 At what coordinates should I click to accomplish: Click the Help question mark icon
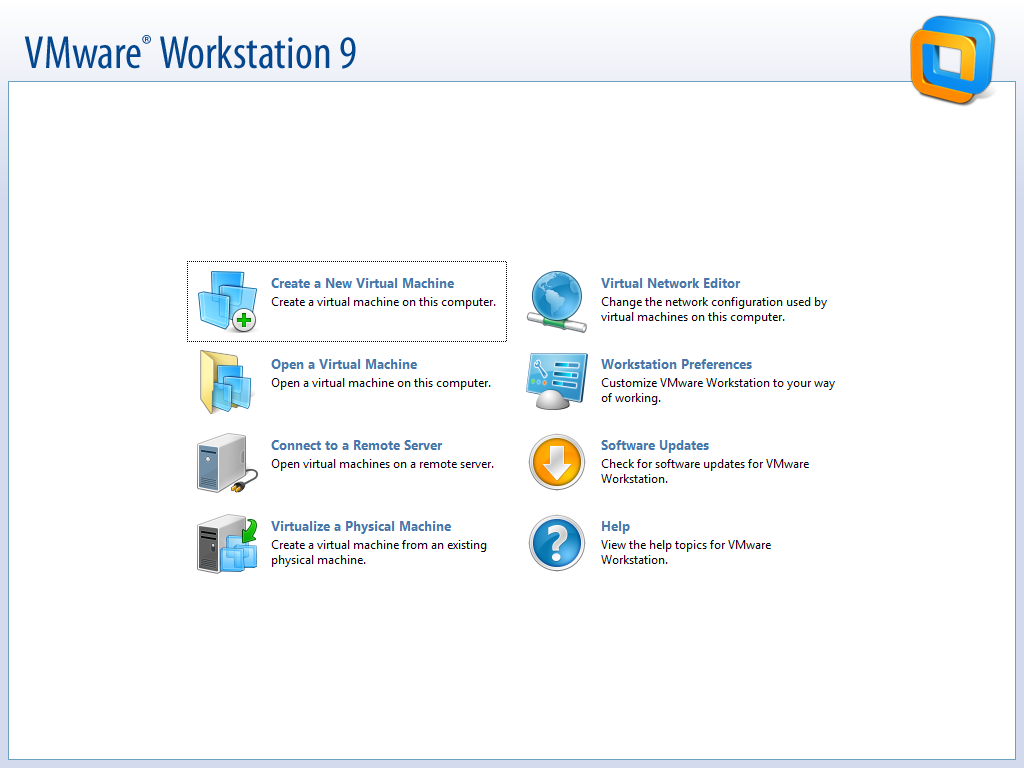(556, 543)
